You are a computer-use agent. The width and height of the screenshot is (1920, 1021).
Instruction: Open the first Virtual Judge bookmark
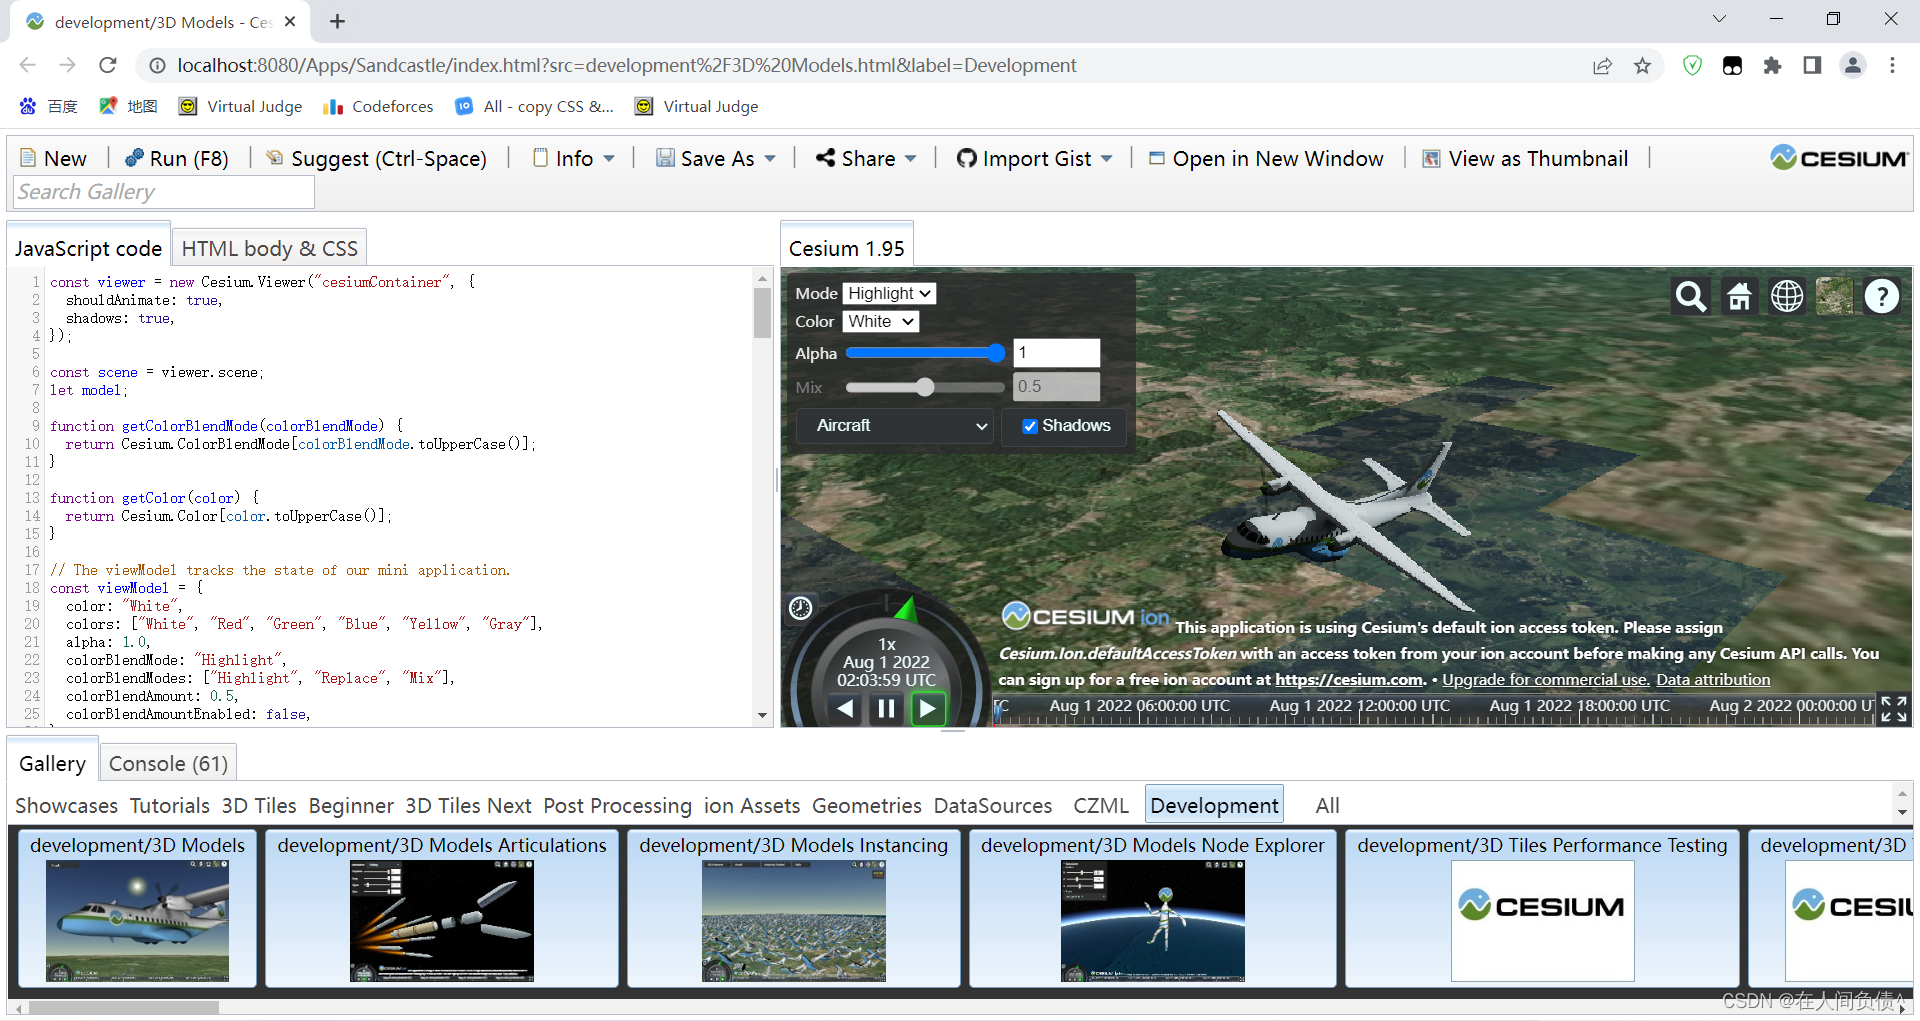[240, 106]
